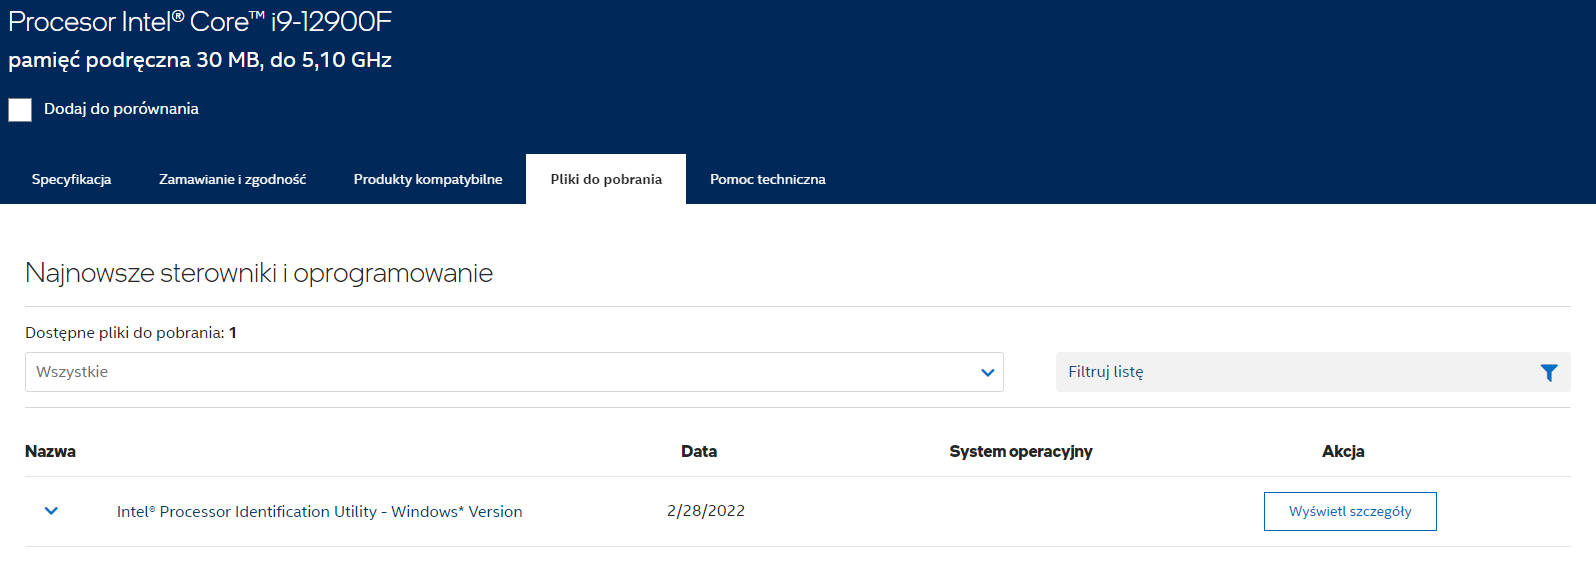Switch to the Specyfikacja tab

(x=71, y=179)
